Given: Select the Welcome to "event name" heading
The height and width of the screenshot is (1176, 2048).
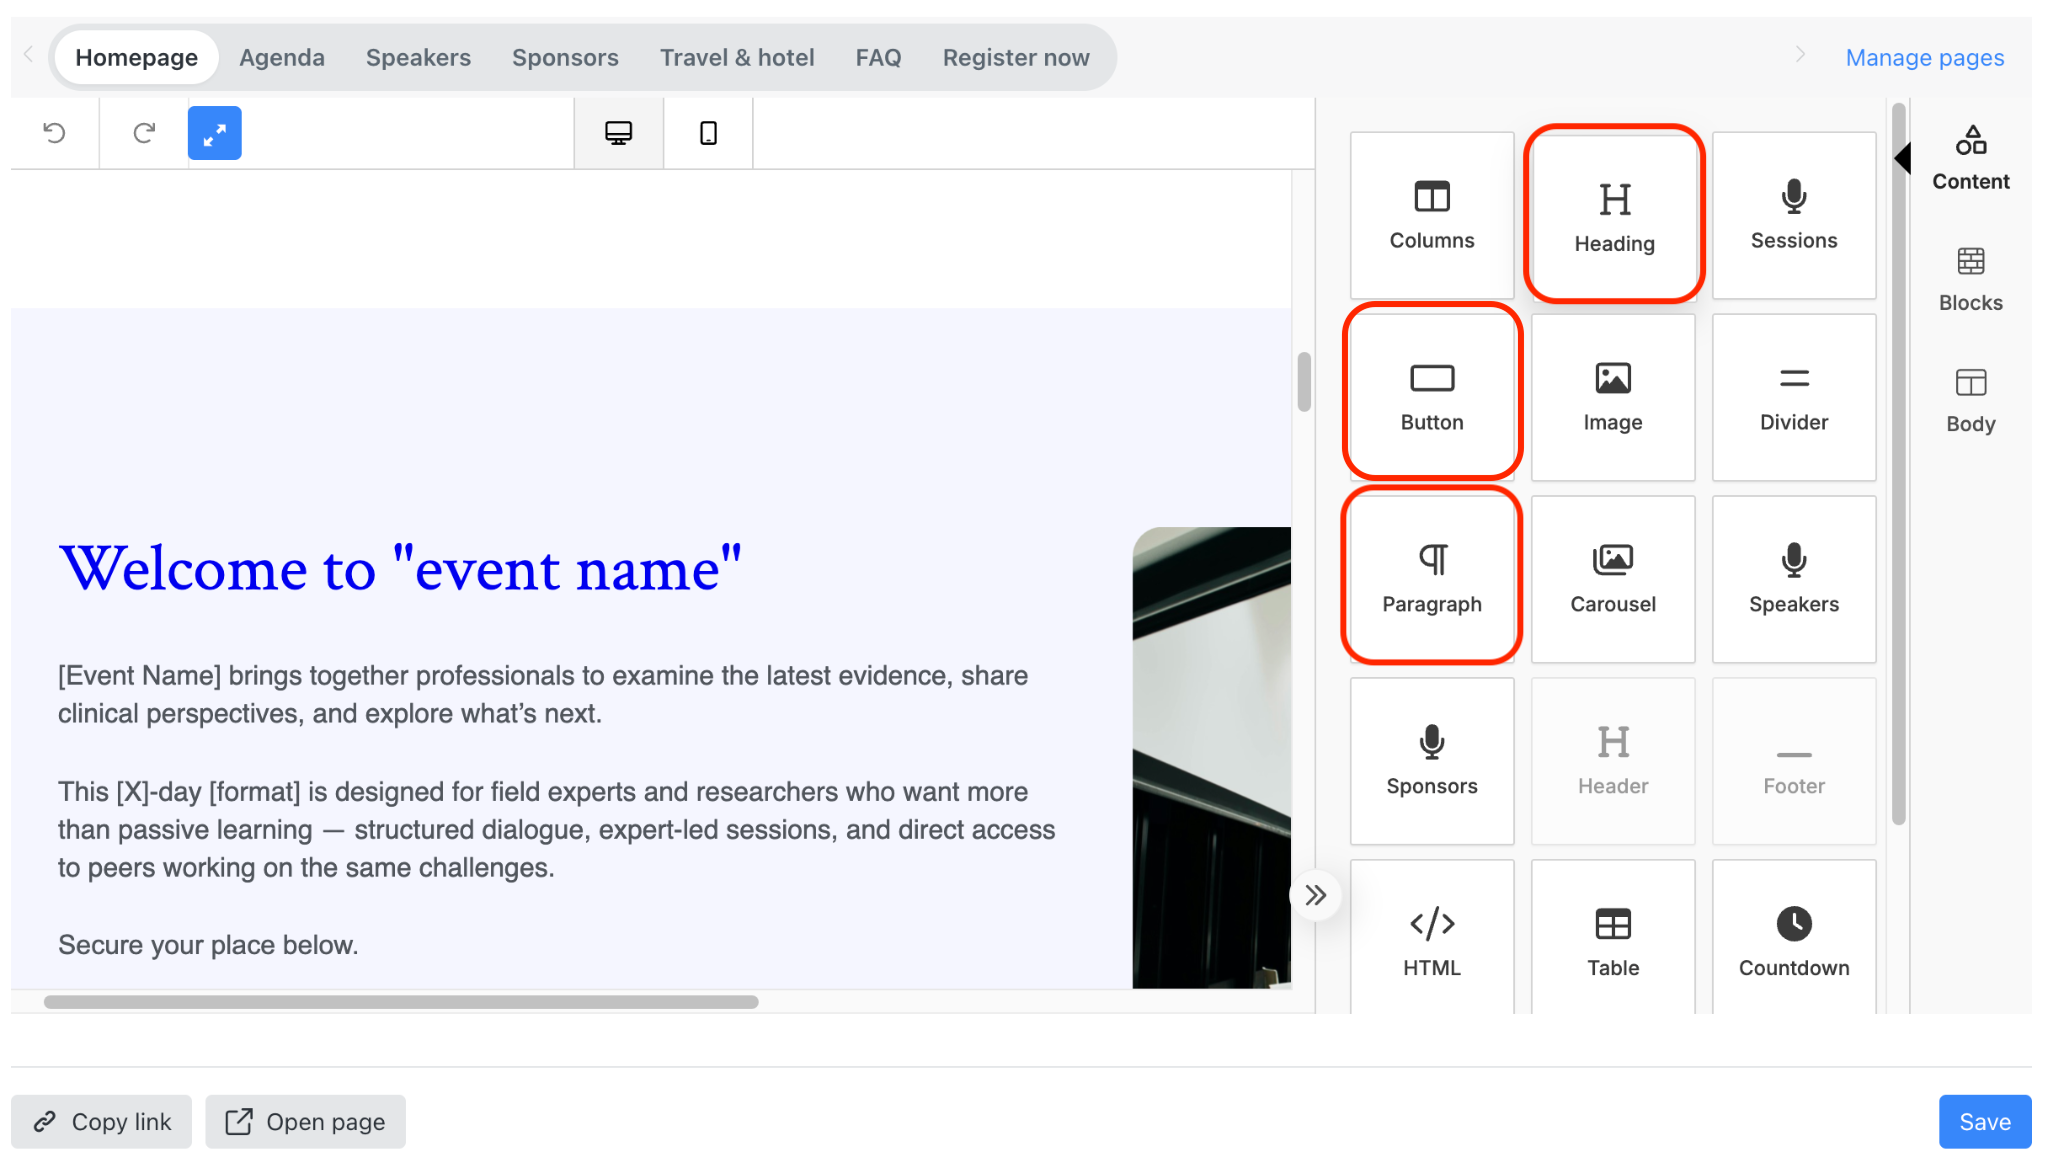Looking at the screenshot, I should (x=400, y=569).
